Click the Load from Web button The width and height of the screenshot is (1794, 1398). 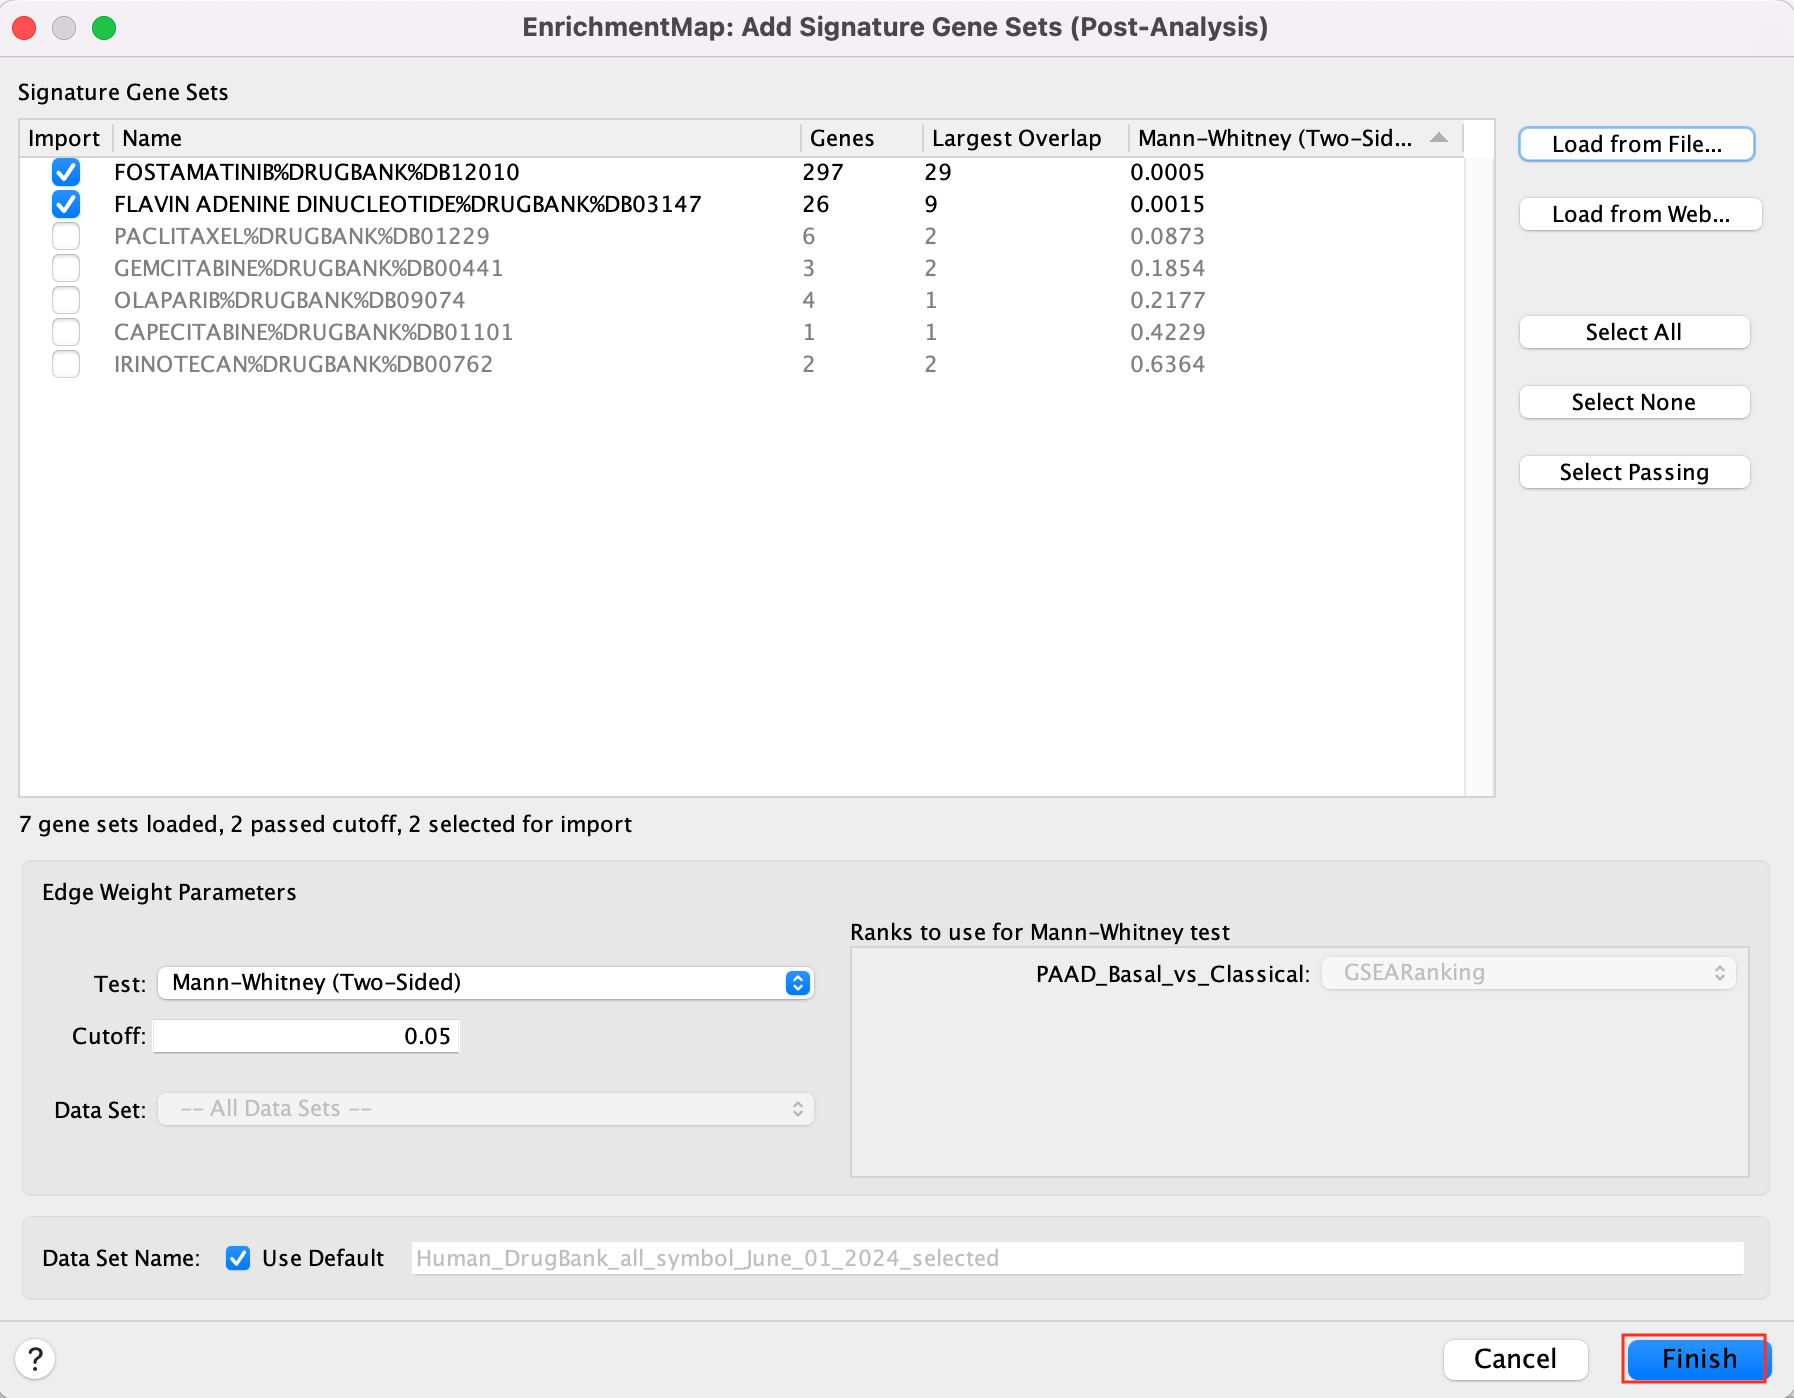pyautogui.click(x=1640, y=214)
